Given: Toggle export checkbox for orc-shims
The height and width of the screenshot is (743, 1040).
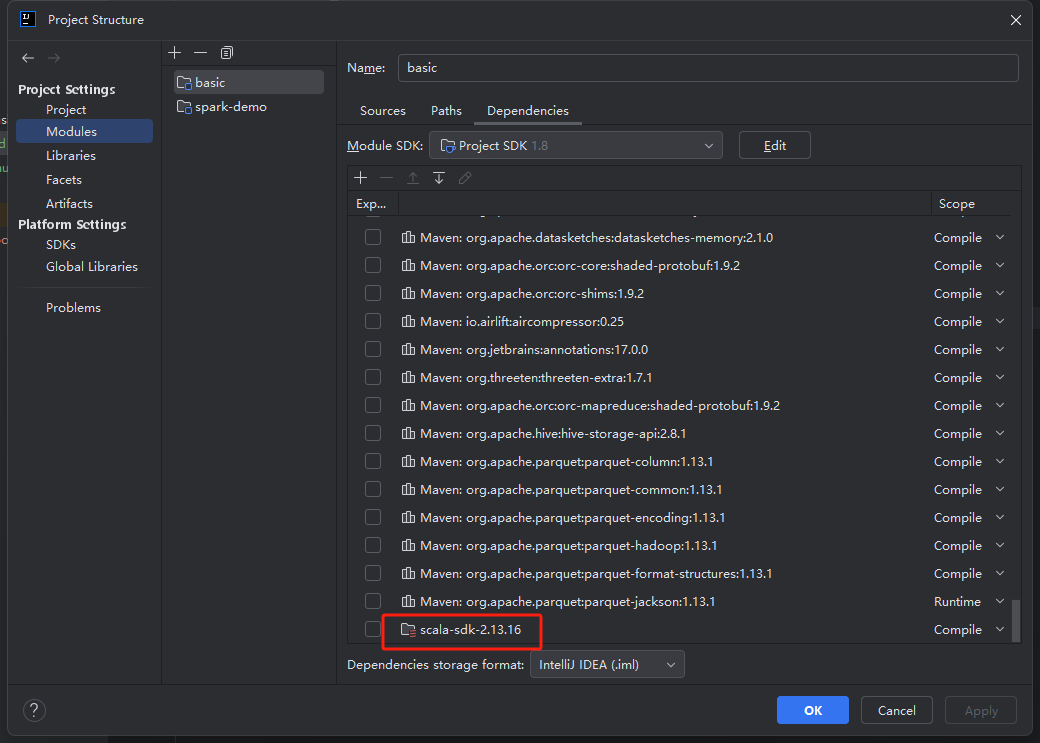Looking at the screenshot, I should [373, 293].
